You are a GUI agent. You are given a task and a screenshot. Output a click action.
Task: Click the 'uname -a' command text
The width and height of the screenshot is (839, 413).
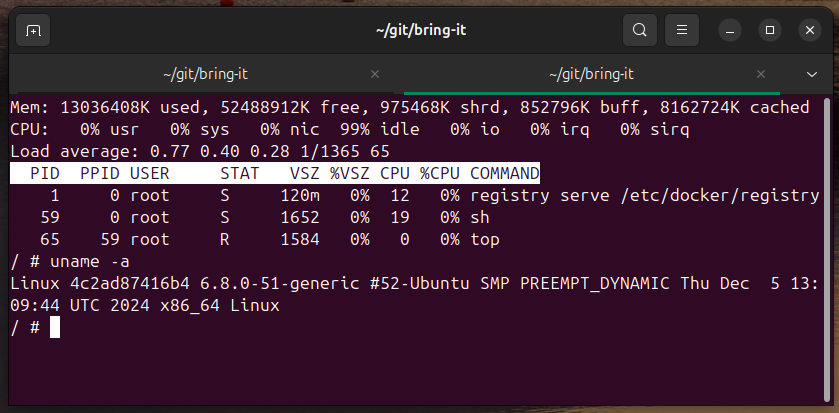[90, 262]
